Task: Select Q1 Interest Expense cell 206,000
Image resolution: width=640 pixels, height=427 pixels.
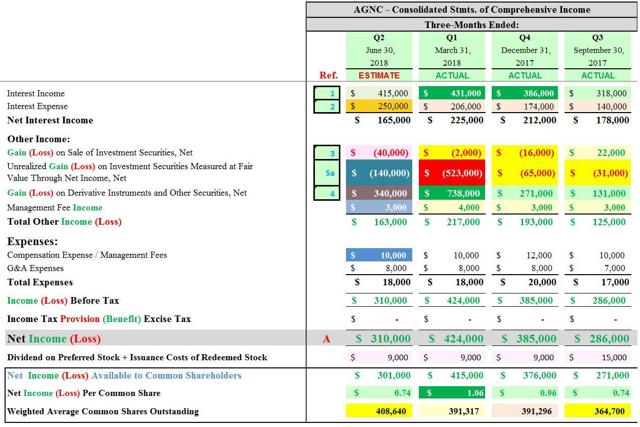Action: click(452, 106)
